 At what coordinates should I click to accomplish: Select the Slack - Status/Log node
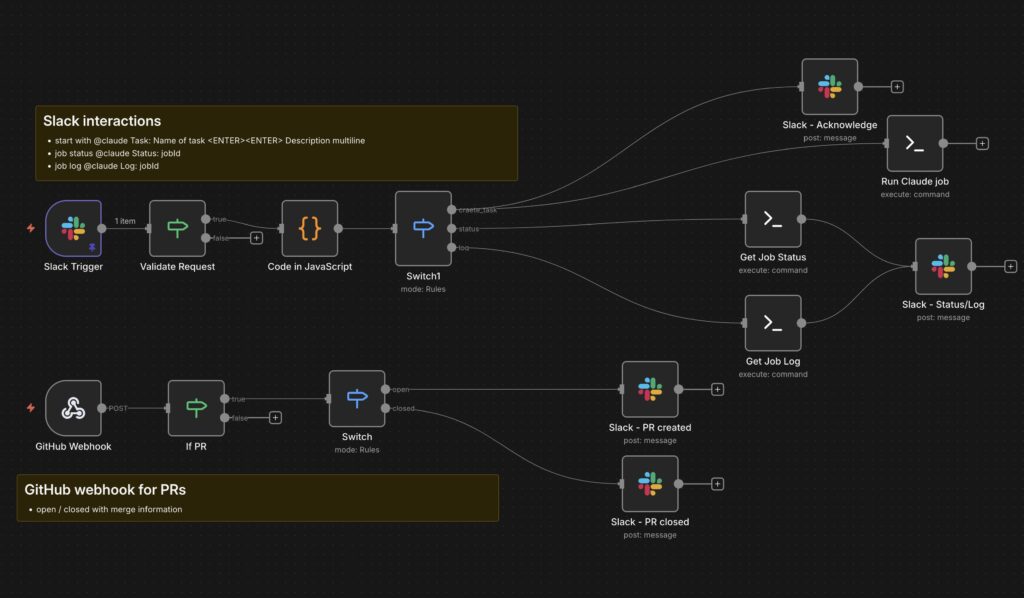pyautogui.click(x=942, y=266)
